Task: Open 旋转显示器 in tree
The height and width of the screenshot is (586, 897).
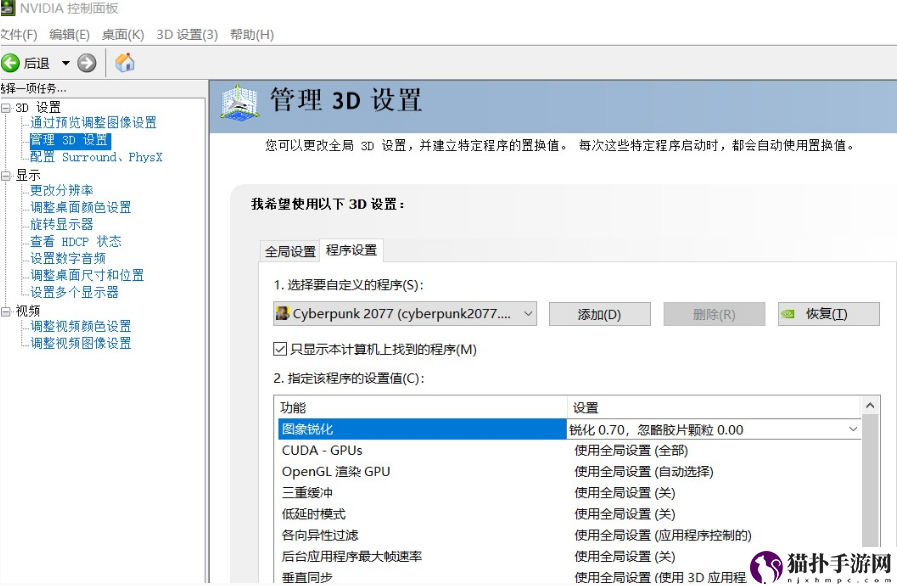Action: pyautogui.click(x=61, y=224)
